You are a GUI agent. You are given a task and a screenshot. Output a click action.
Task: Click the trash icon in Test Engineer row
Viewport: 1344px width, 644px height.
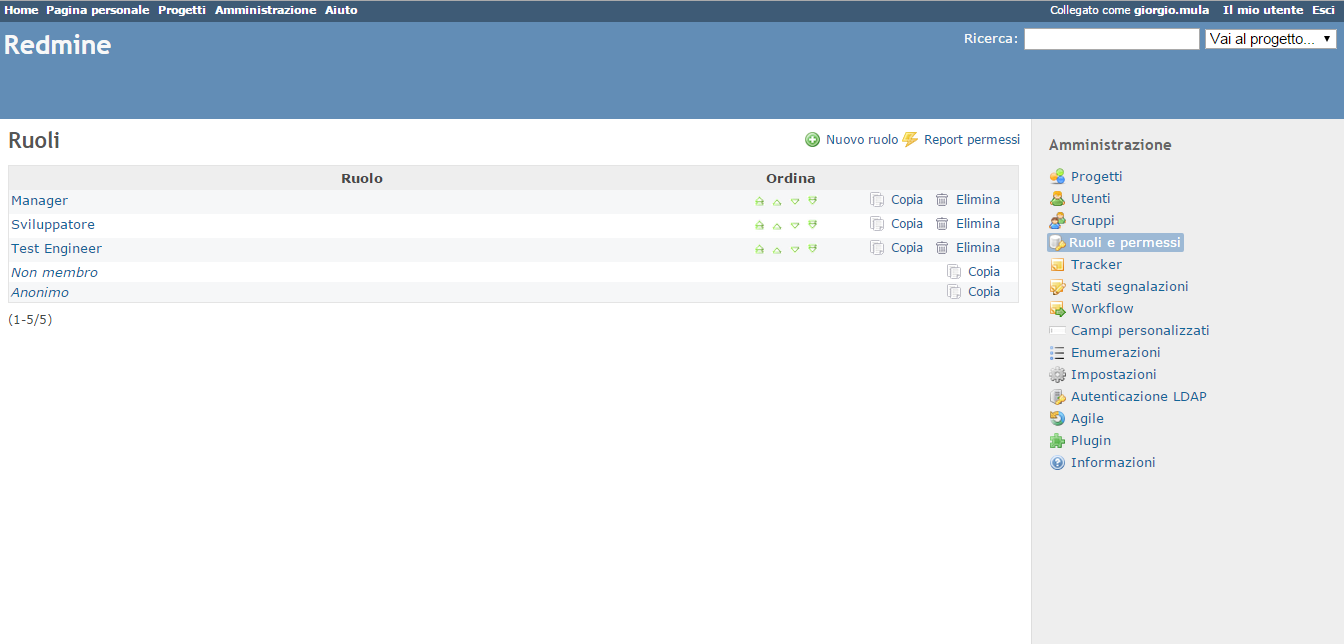(x=942, y=248)
